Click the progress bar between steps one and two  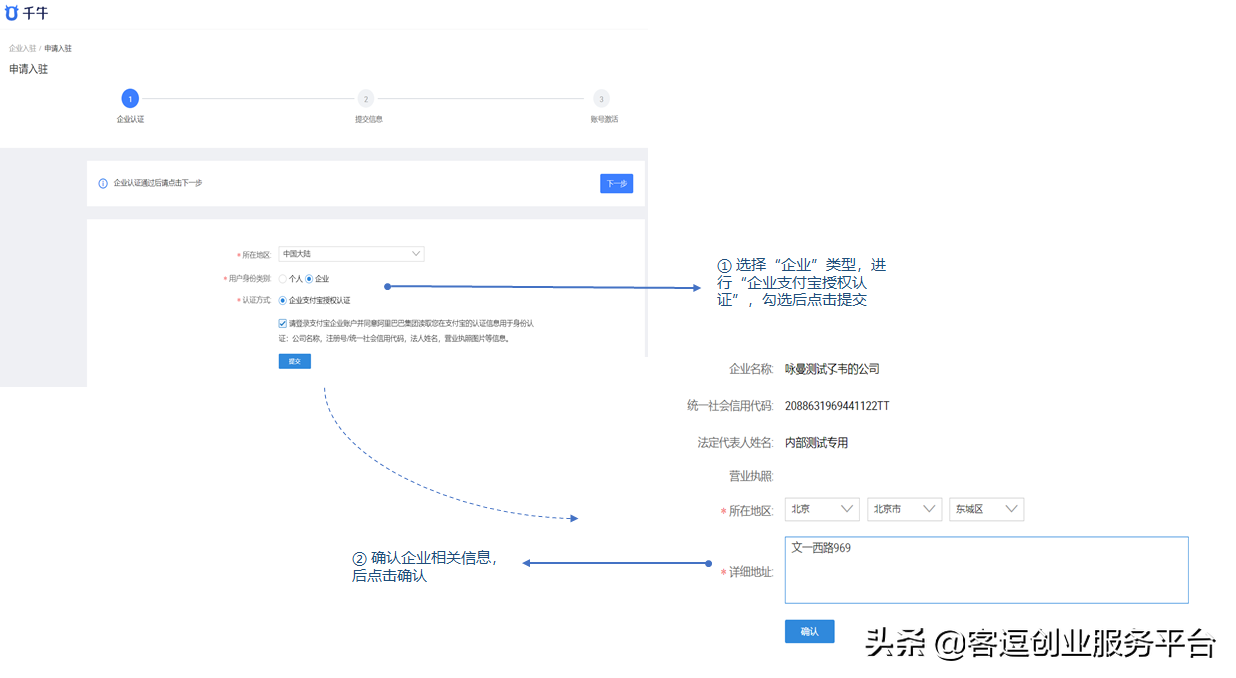[x=248, y=99]
